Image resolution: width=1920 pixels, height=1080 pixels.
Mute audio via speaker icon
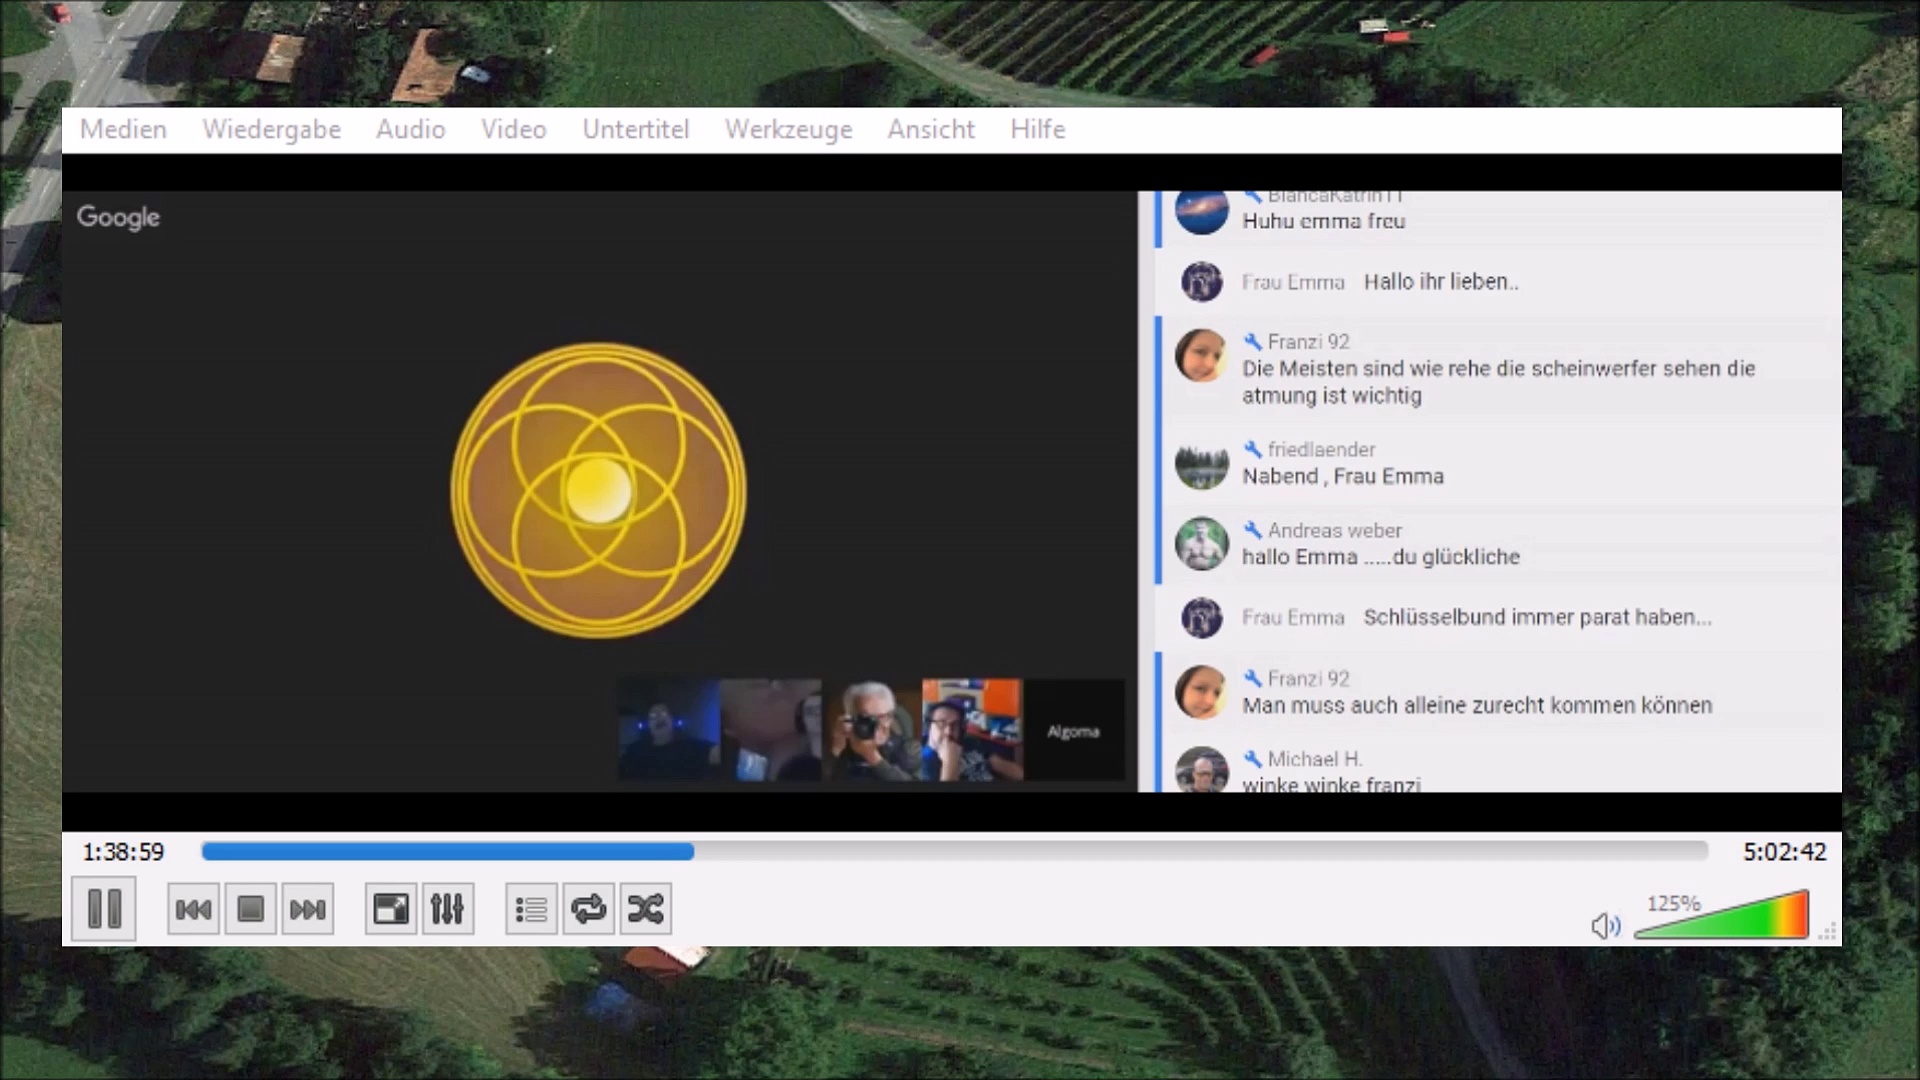(x=1604, y=926)
